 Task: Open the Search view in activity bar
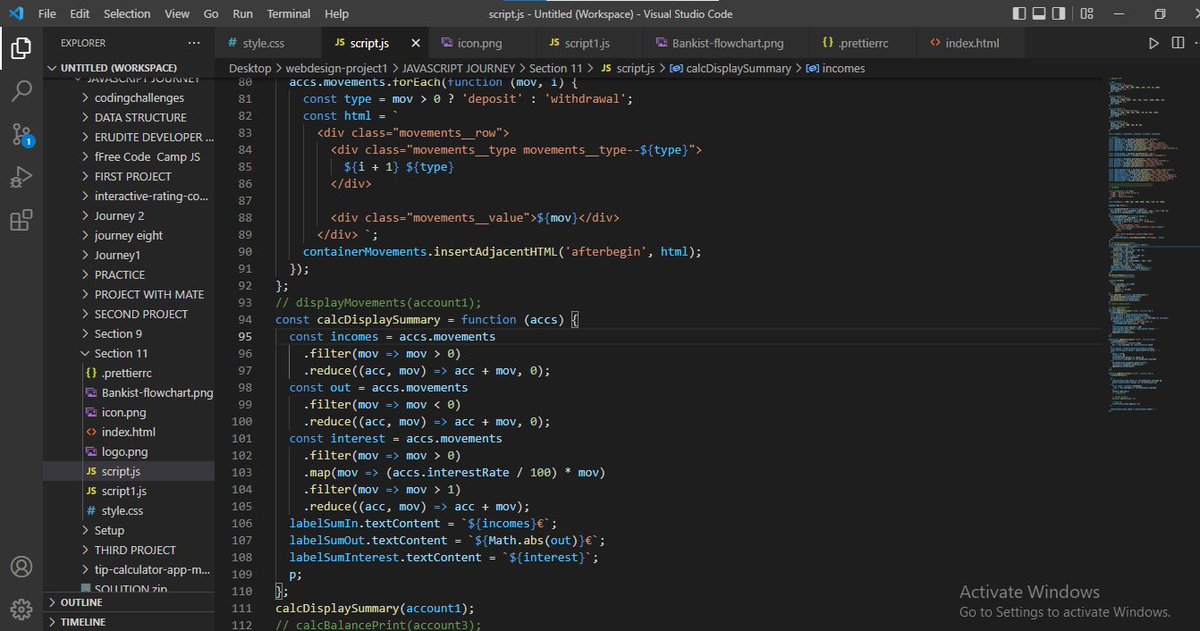21,92
